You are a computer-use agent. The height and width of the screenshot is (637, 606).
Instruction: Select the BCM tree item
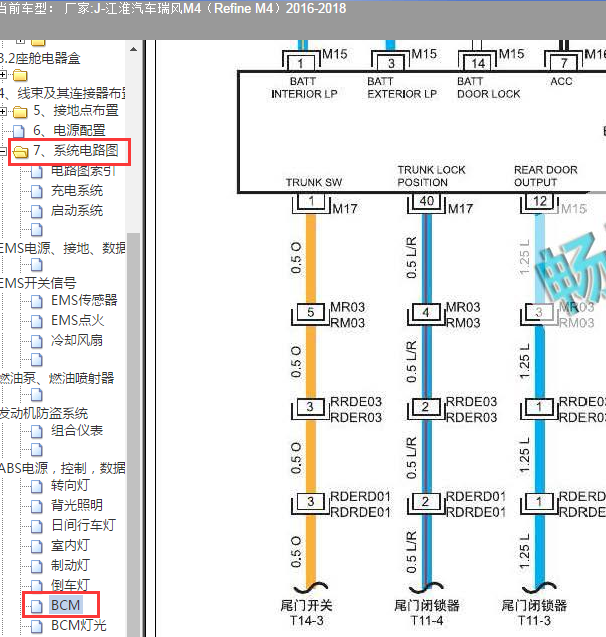66,605
